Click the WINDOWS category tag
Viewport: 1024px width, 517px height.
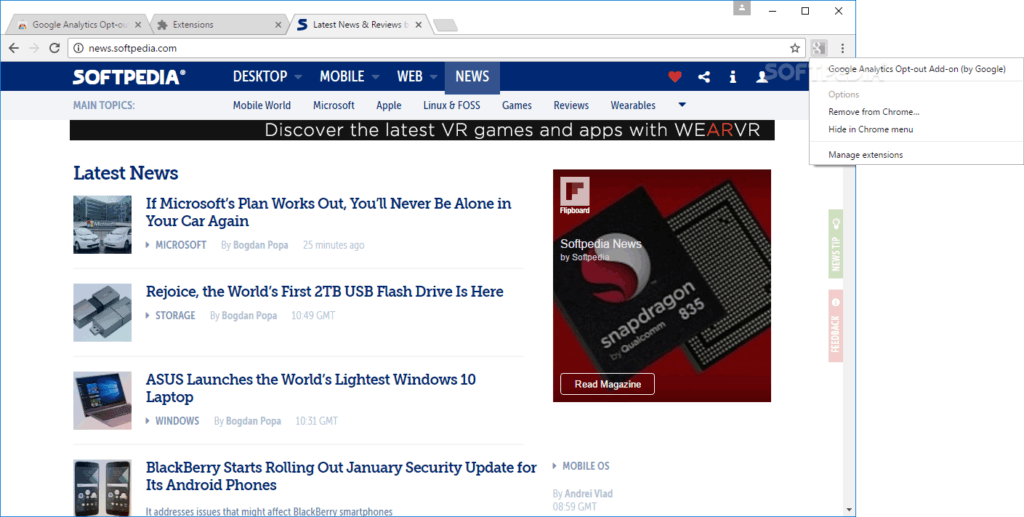177,421
